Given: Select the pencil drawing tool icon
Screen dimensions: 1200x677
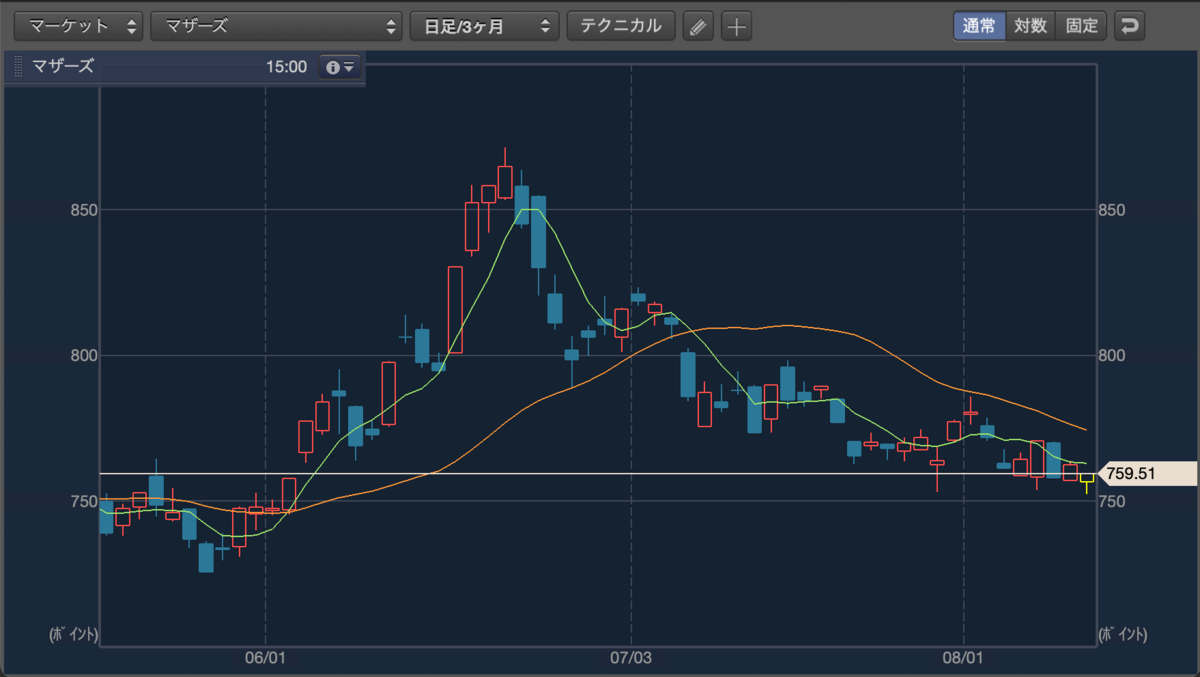Looking at the screenshot, I should point(698,27).
